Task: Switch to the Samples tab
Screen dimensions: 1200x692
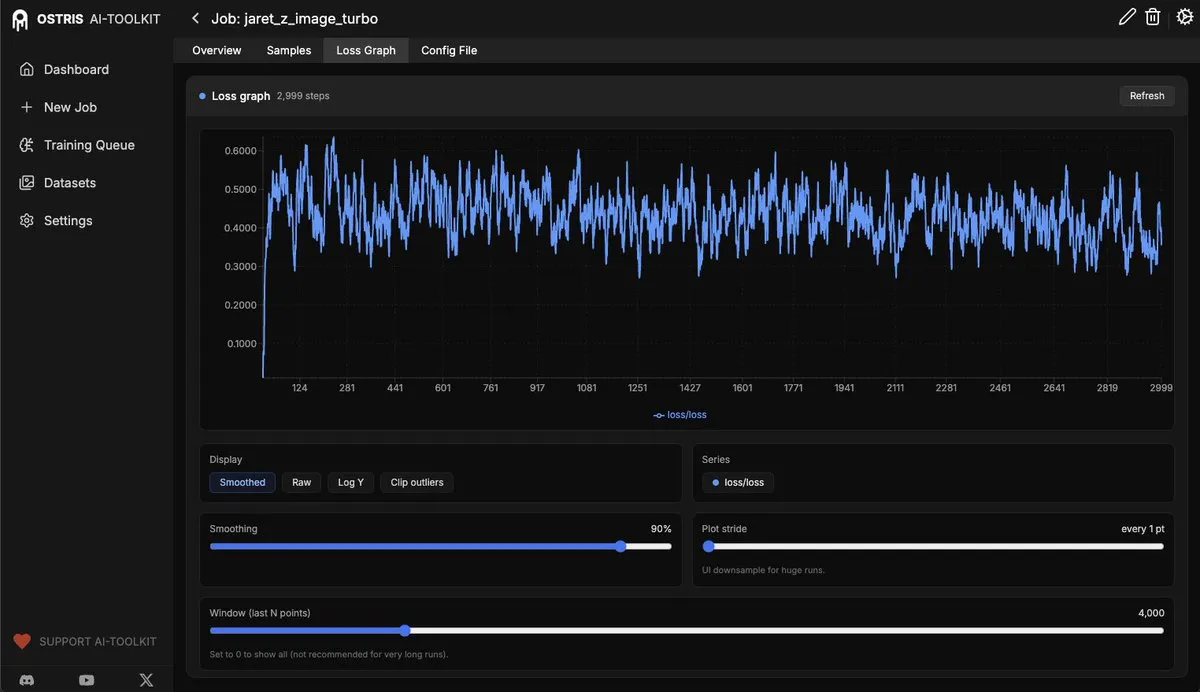Action: [x=289, y=50]
